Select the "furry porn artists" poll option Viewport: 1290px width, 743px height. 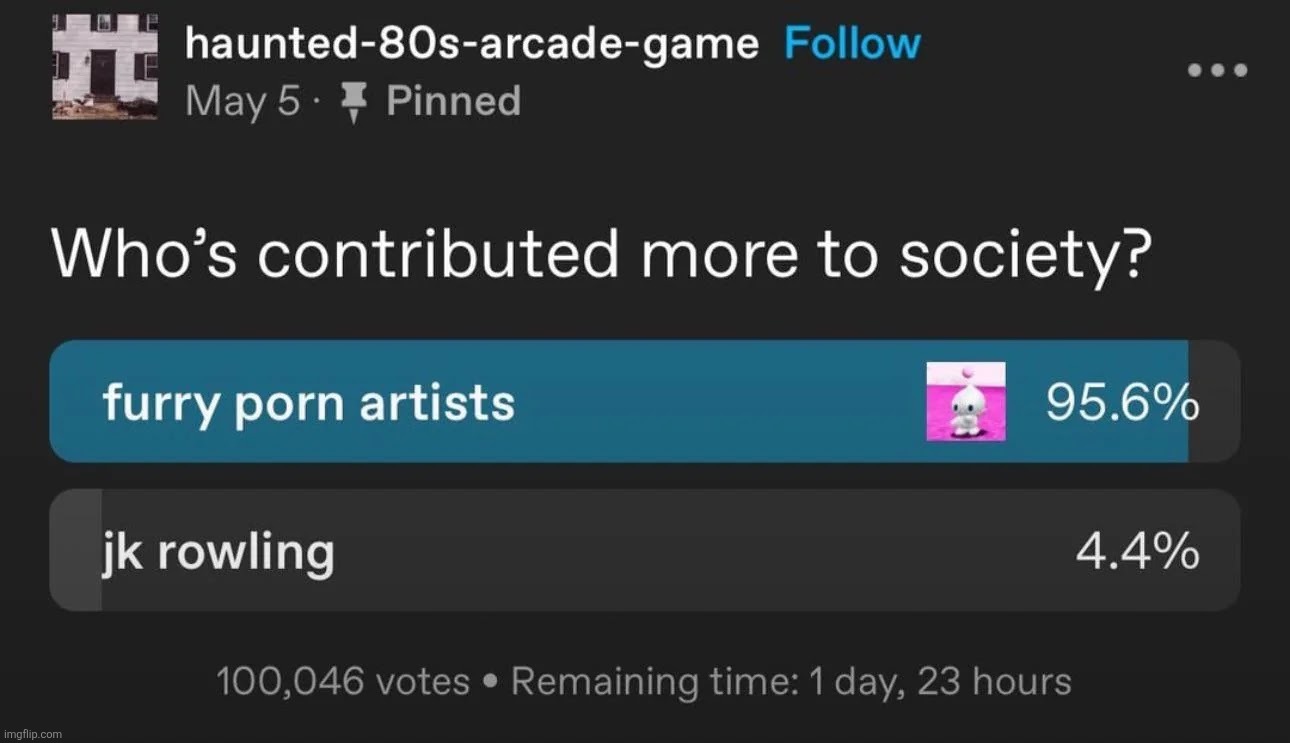[x=308, y=403]
